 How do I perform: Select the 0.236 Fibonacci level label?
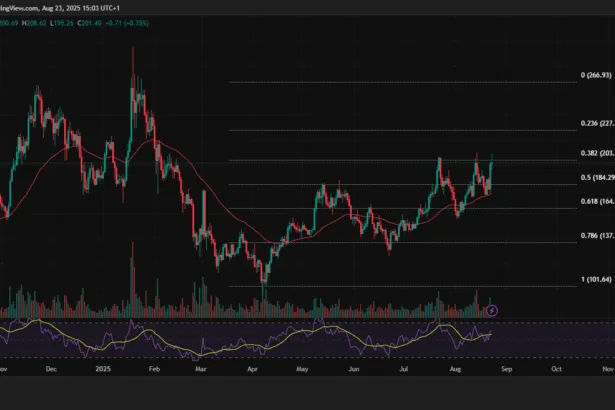click(597, 124)
